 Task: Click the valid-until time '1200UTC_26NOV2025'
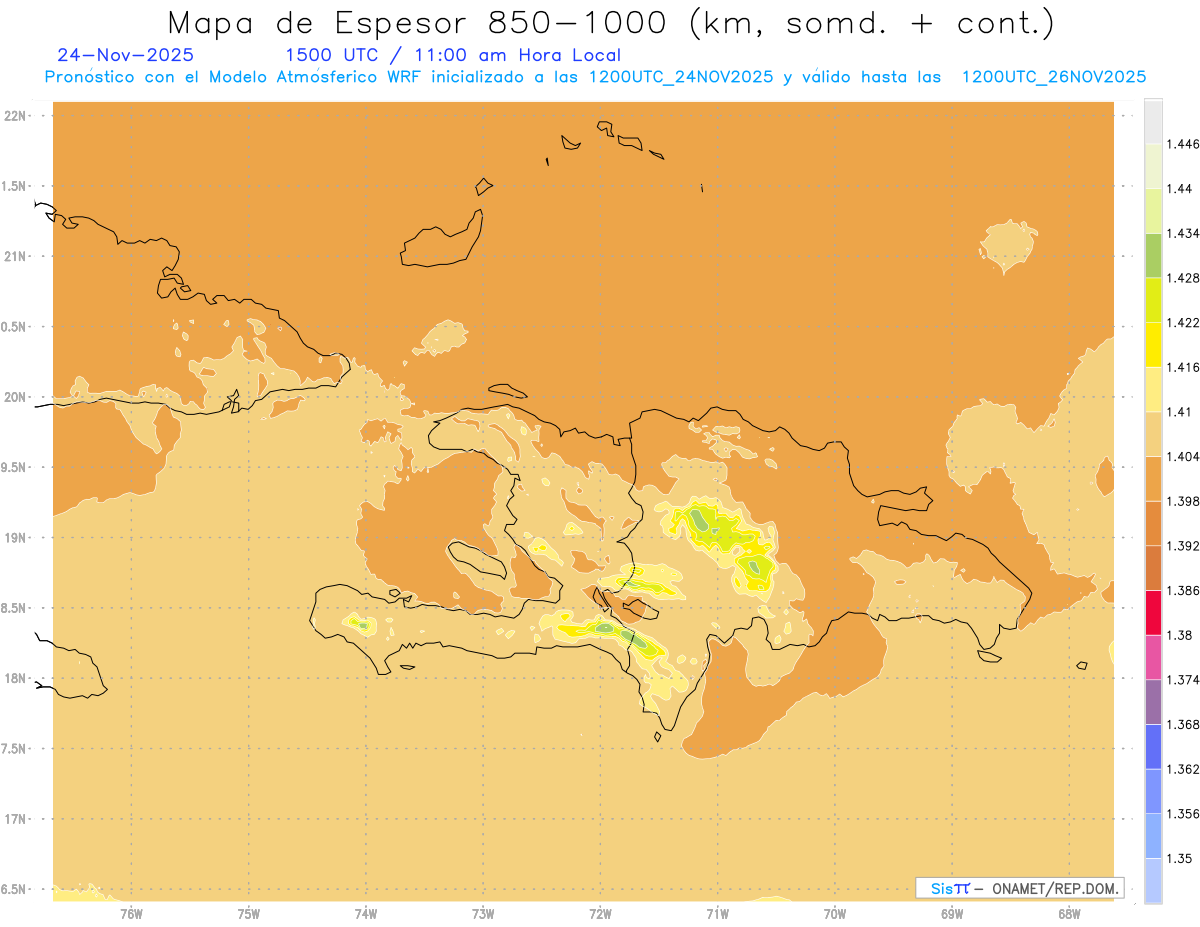pos(1053,77)
